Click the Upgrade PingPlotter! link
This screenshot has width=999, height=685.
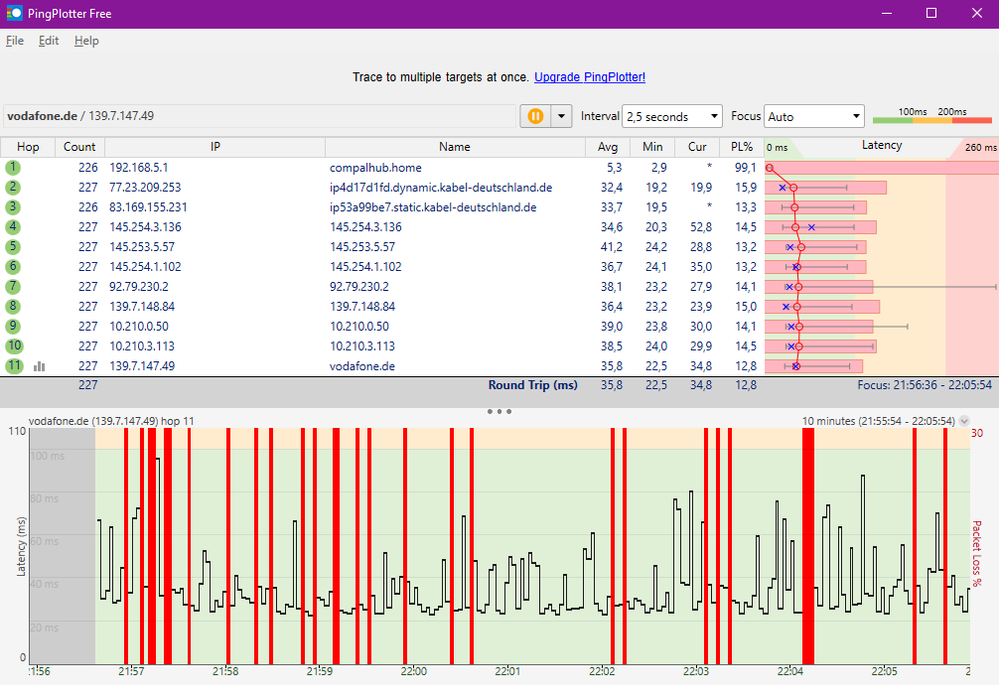pos(589,77)
